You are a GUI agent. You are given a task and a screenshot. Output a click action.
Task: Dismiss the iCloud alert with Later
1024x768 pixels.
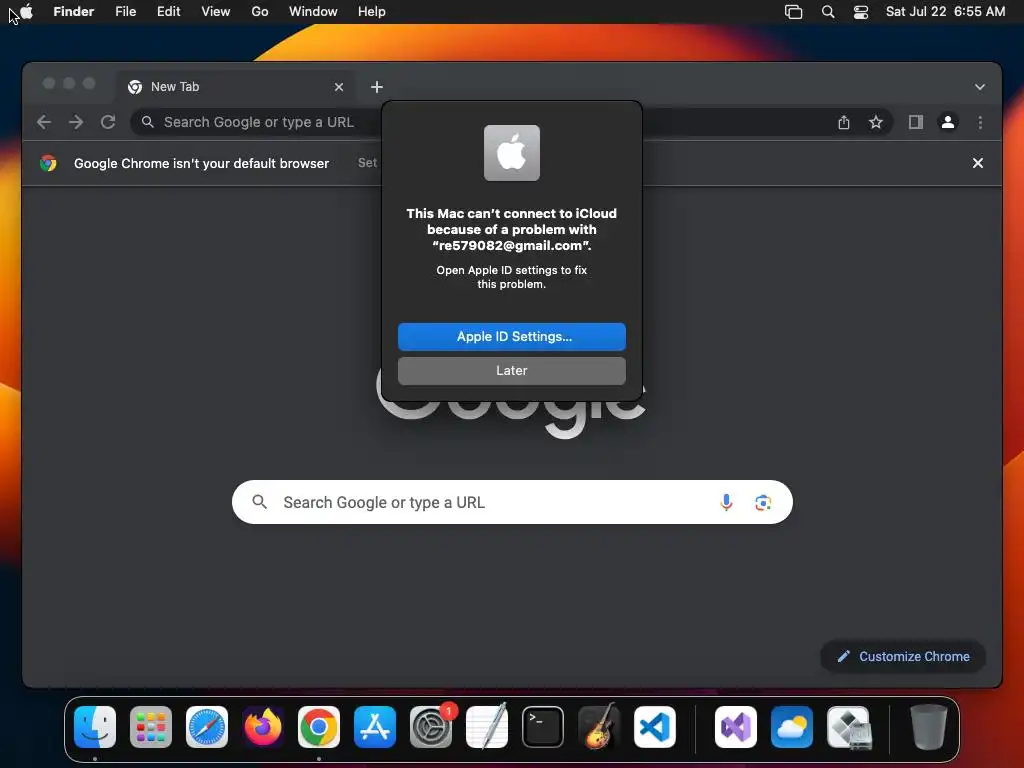coord(511,370)
